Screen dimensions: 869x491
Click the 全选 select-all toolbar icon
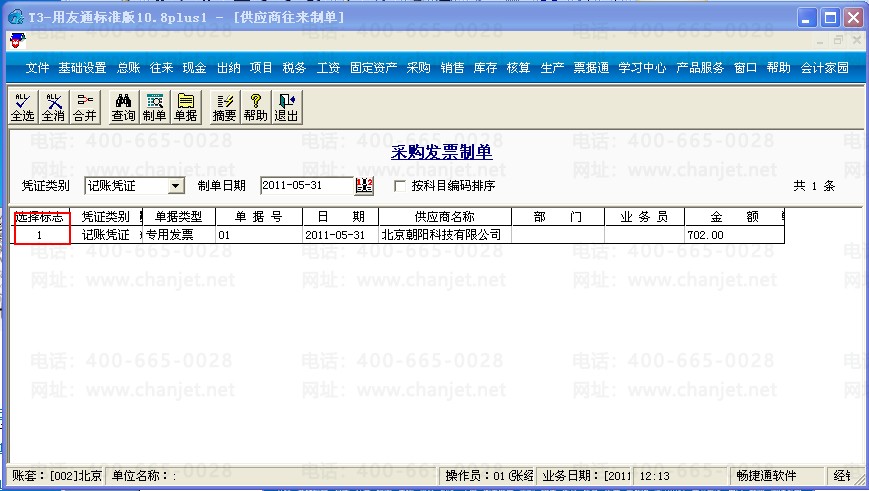point(23,107)
